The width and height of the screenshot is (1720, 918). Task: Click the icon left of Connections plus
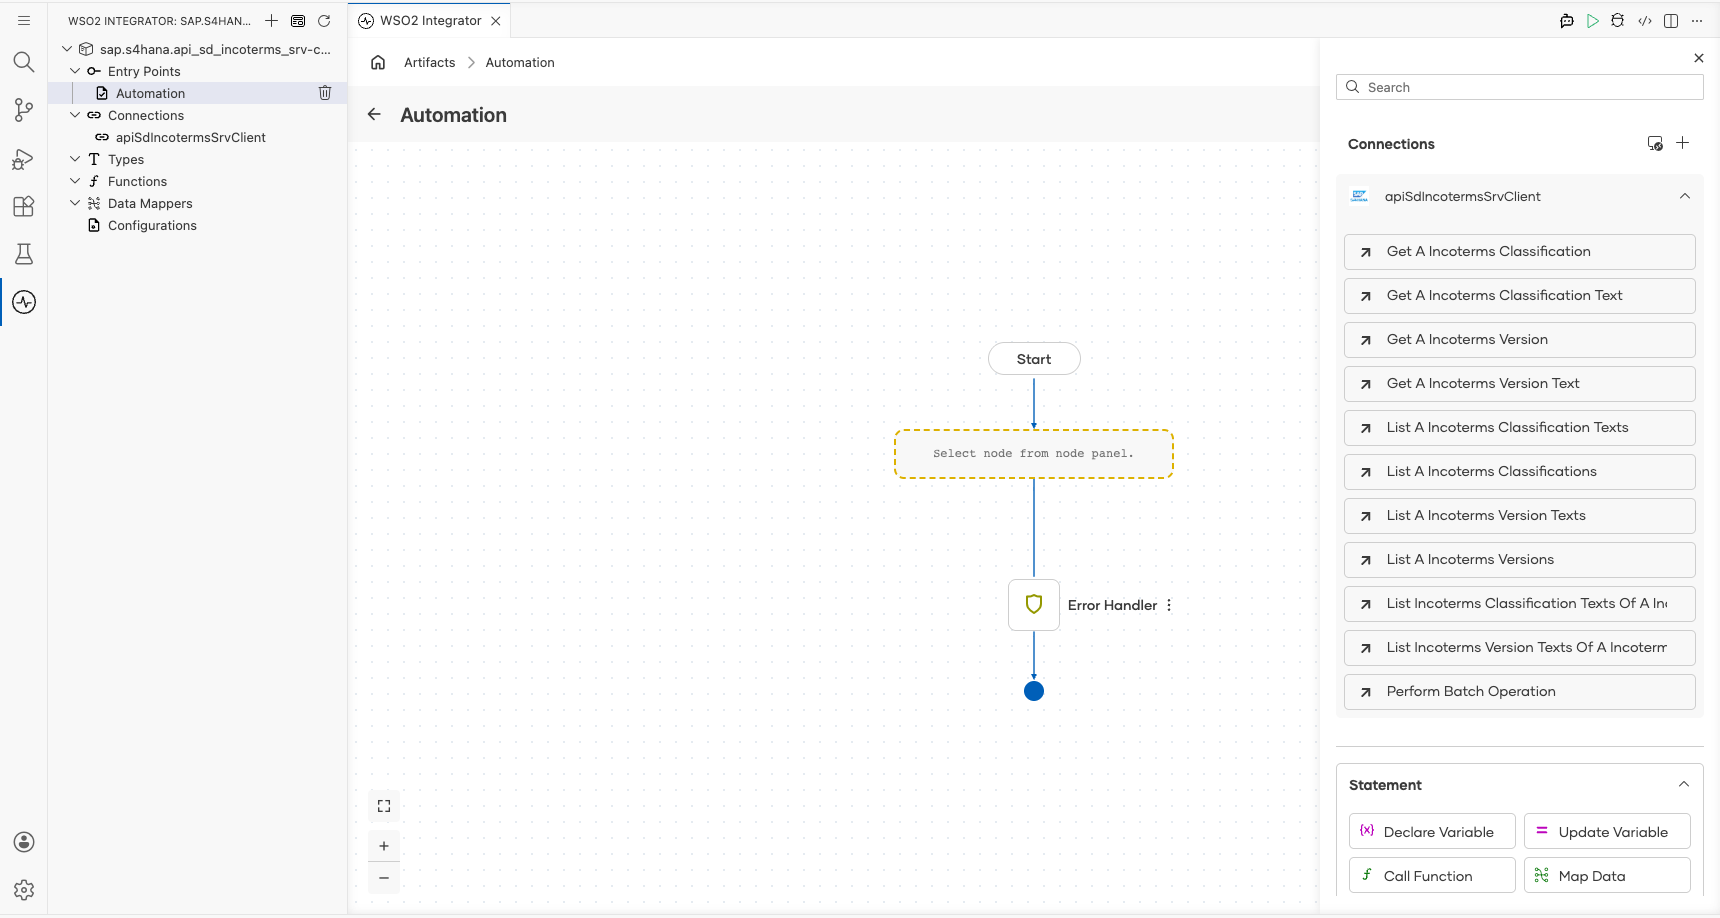[x=1655, y=143]
